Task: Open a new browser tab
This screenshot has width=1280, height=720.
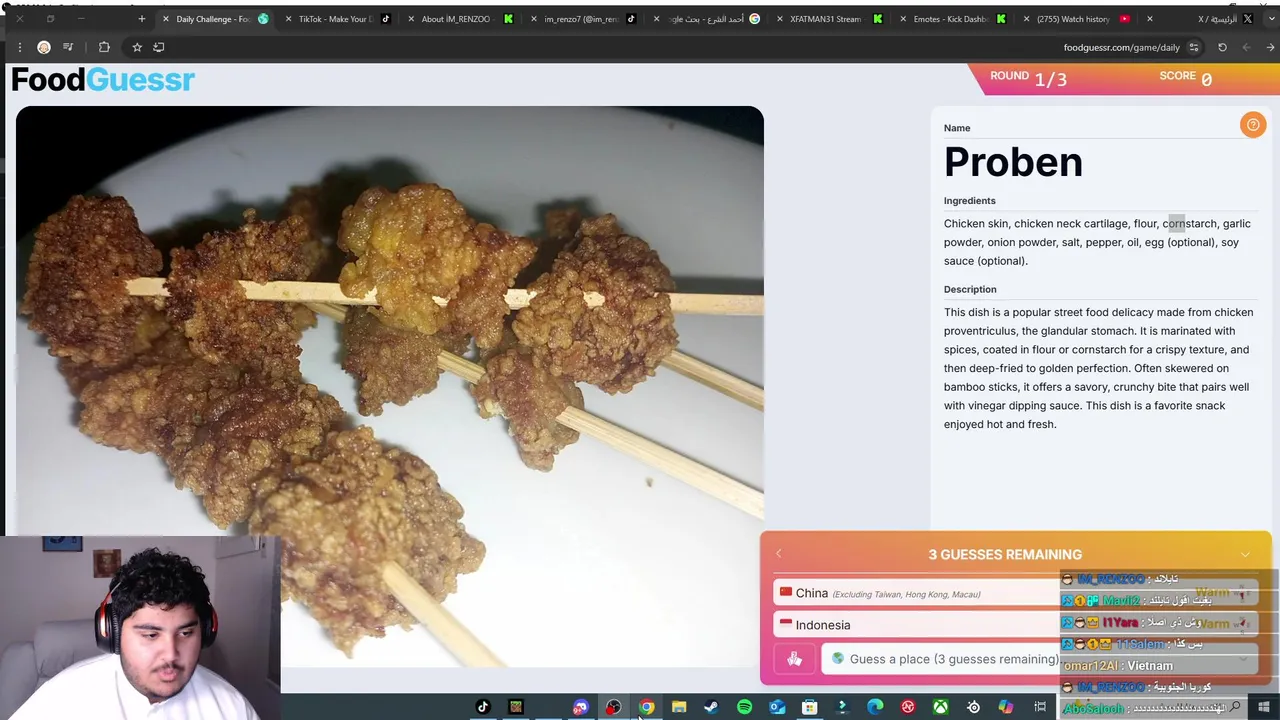Action: tap(141, 19)
